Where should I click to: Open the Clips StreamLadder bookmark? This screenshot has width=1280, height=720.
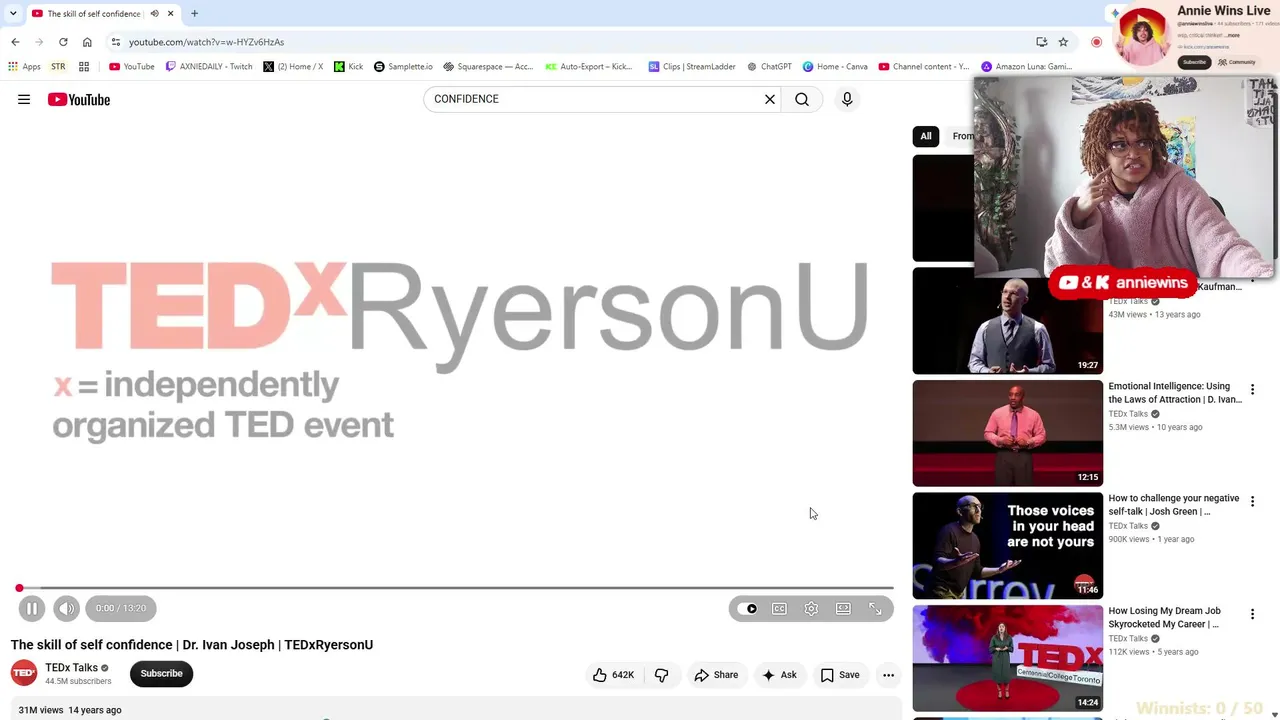[692, 67]
